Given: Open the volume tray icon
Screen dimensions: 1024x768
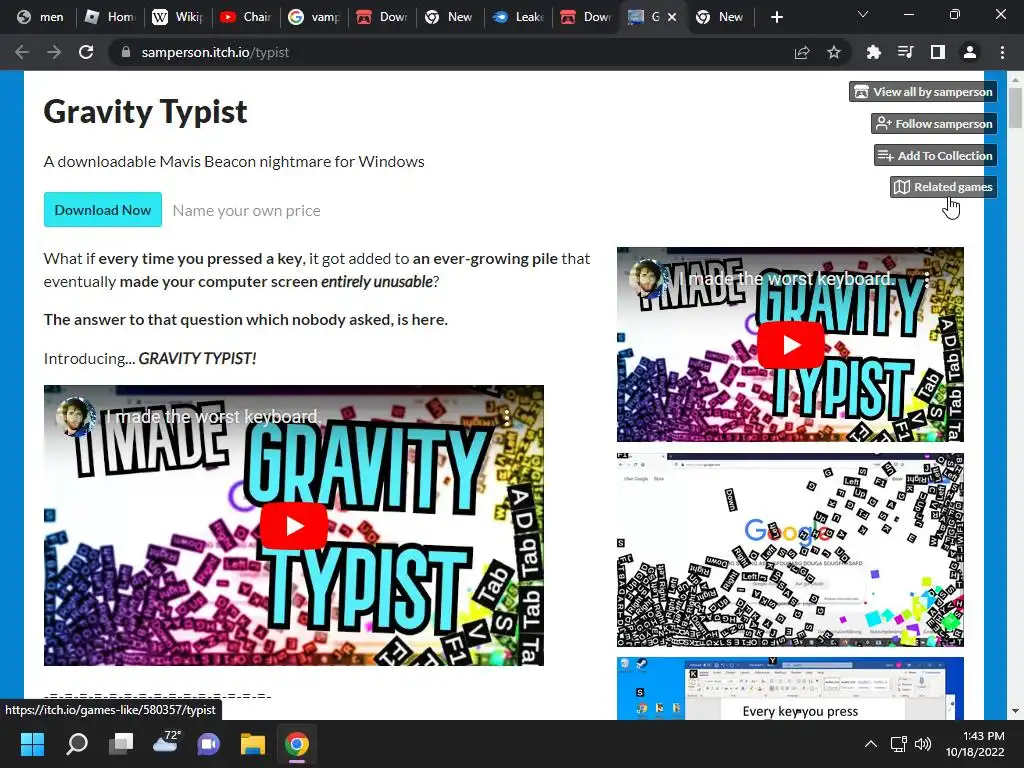Looking at the screenshot, I should 923,744.
